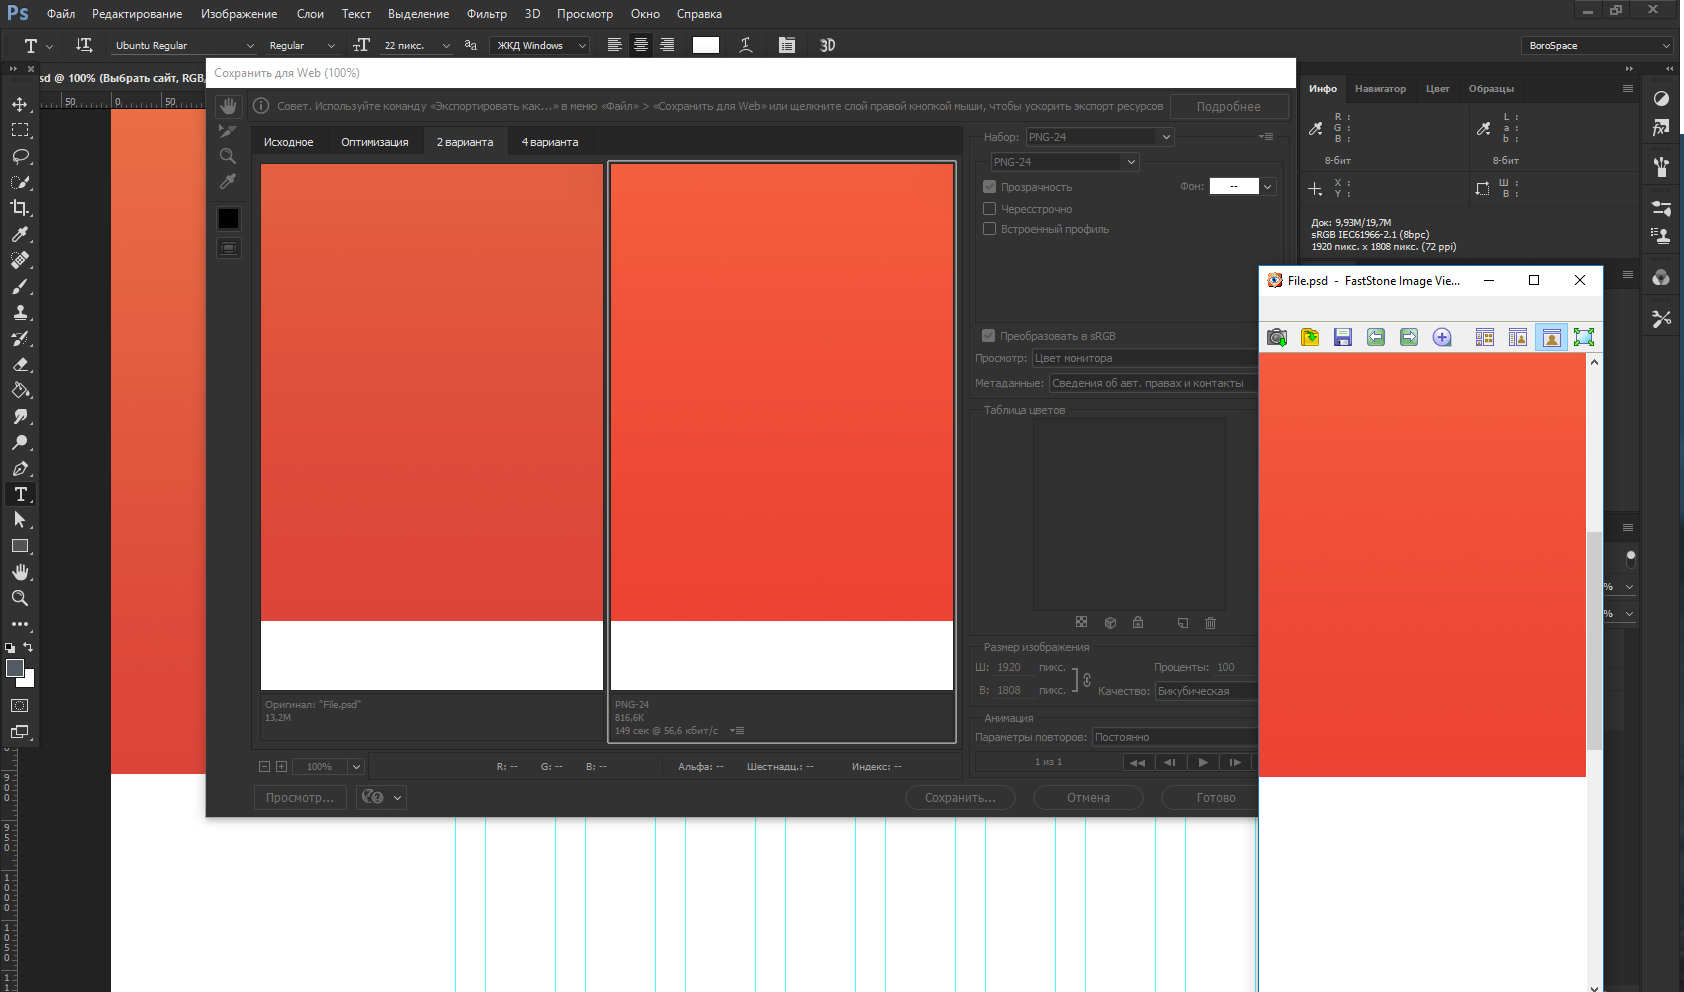Click the foreground color swatch

pos(15,668)
